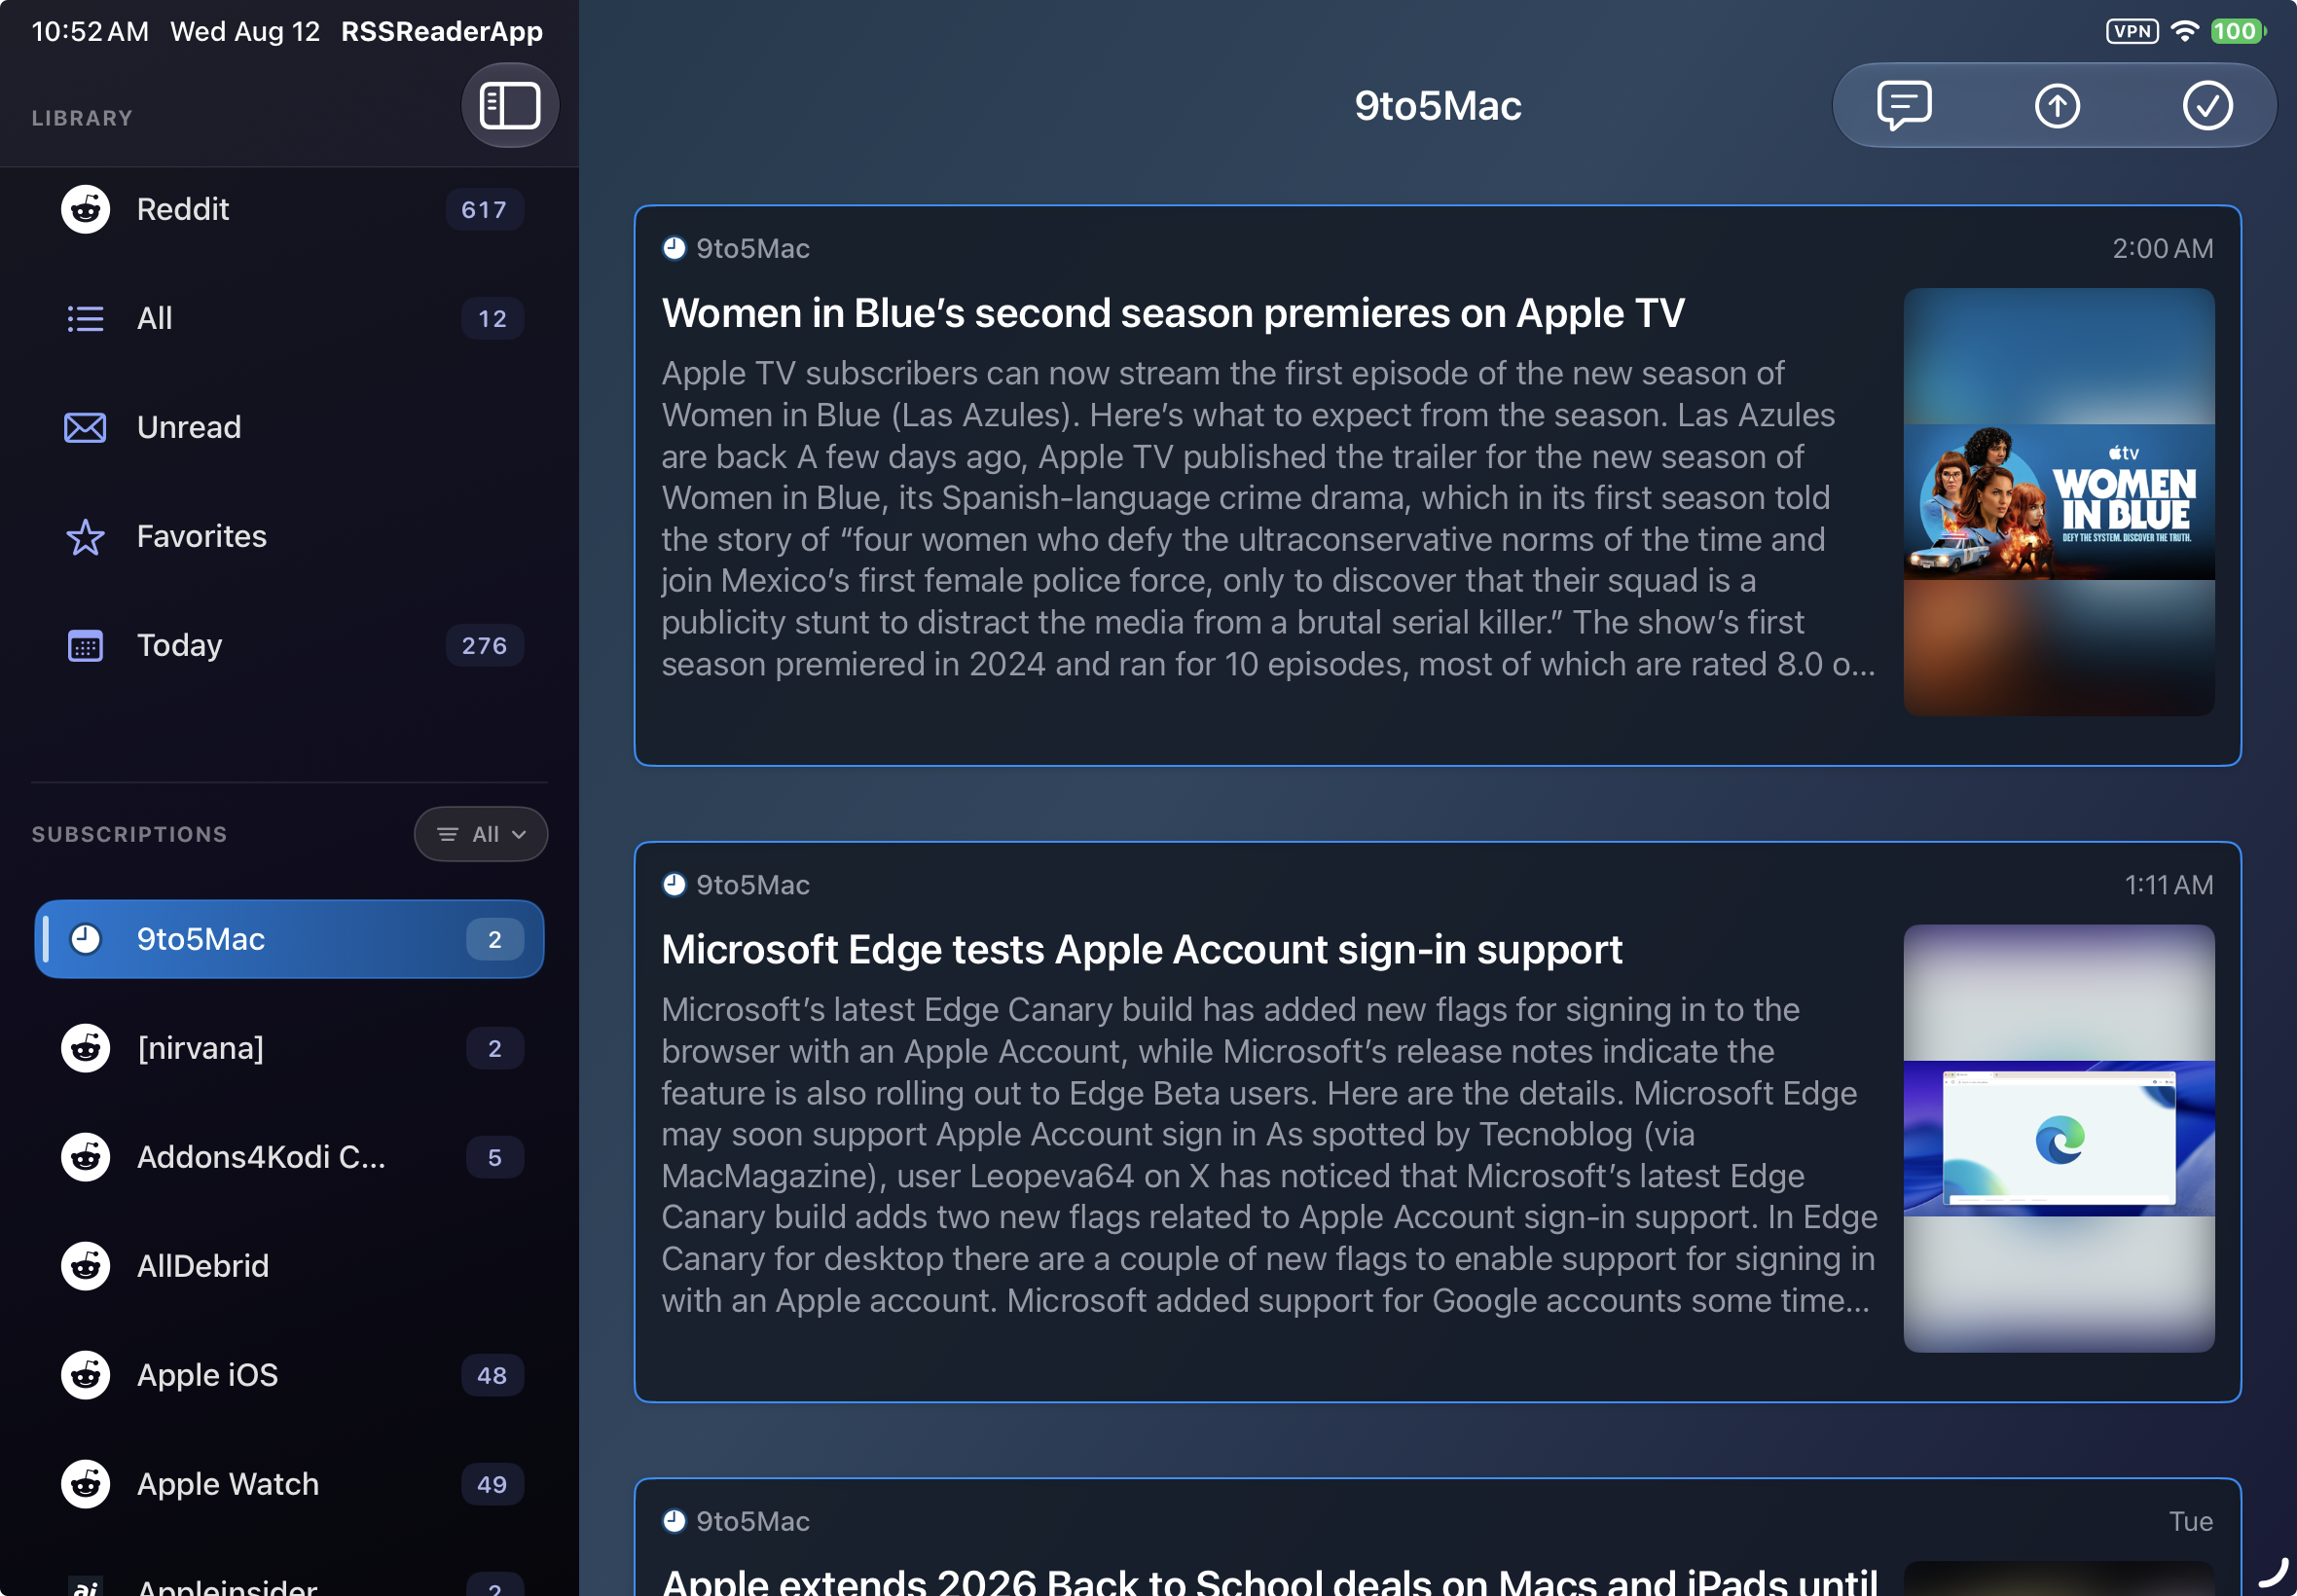
Task: Open Apple extends 2026 Back to School article
Action: click(x=1270, y=1580)
